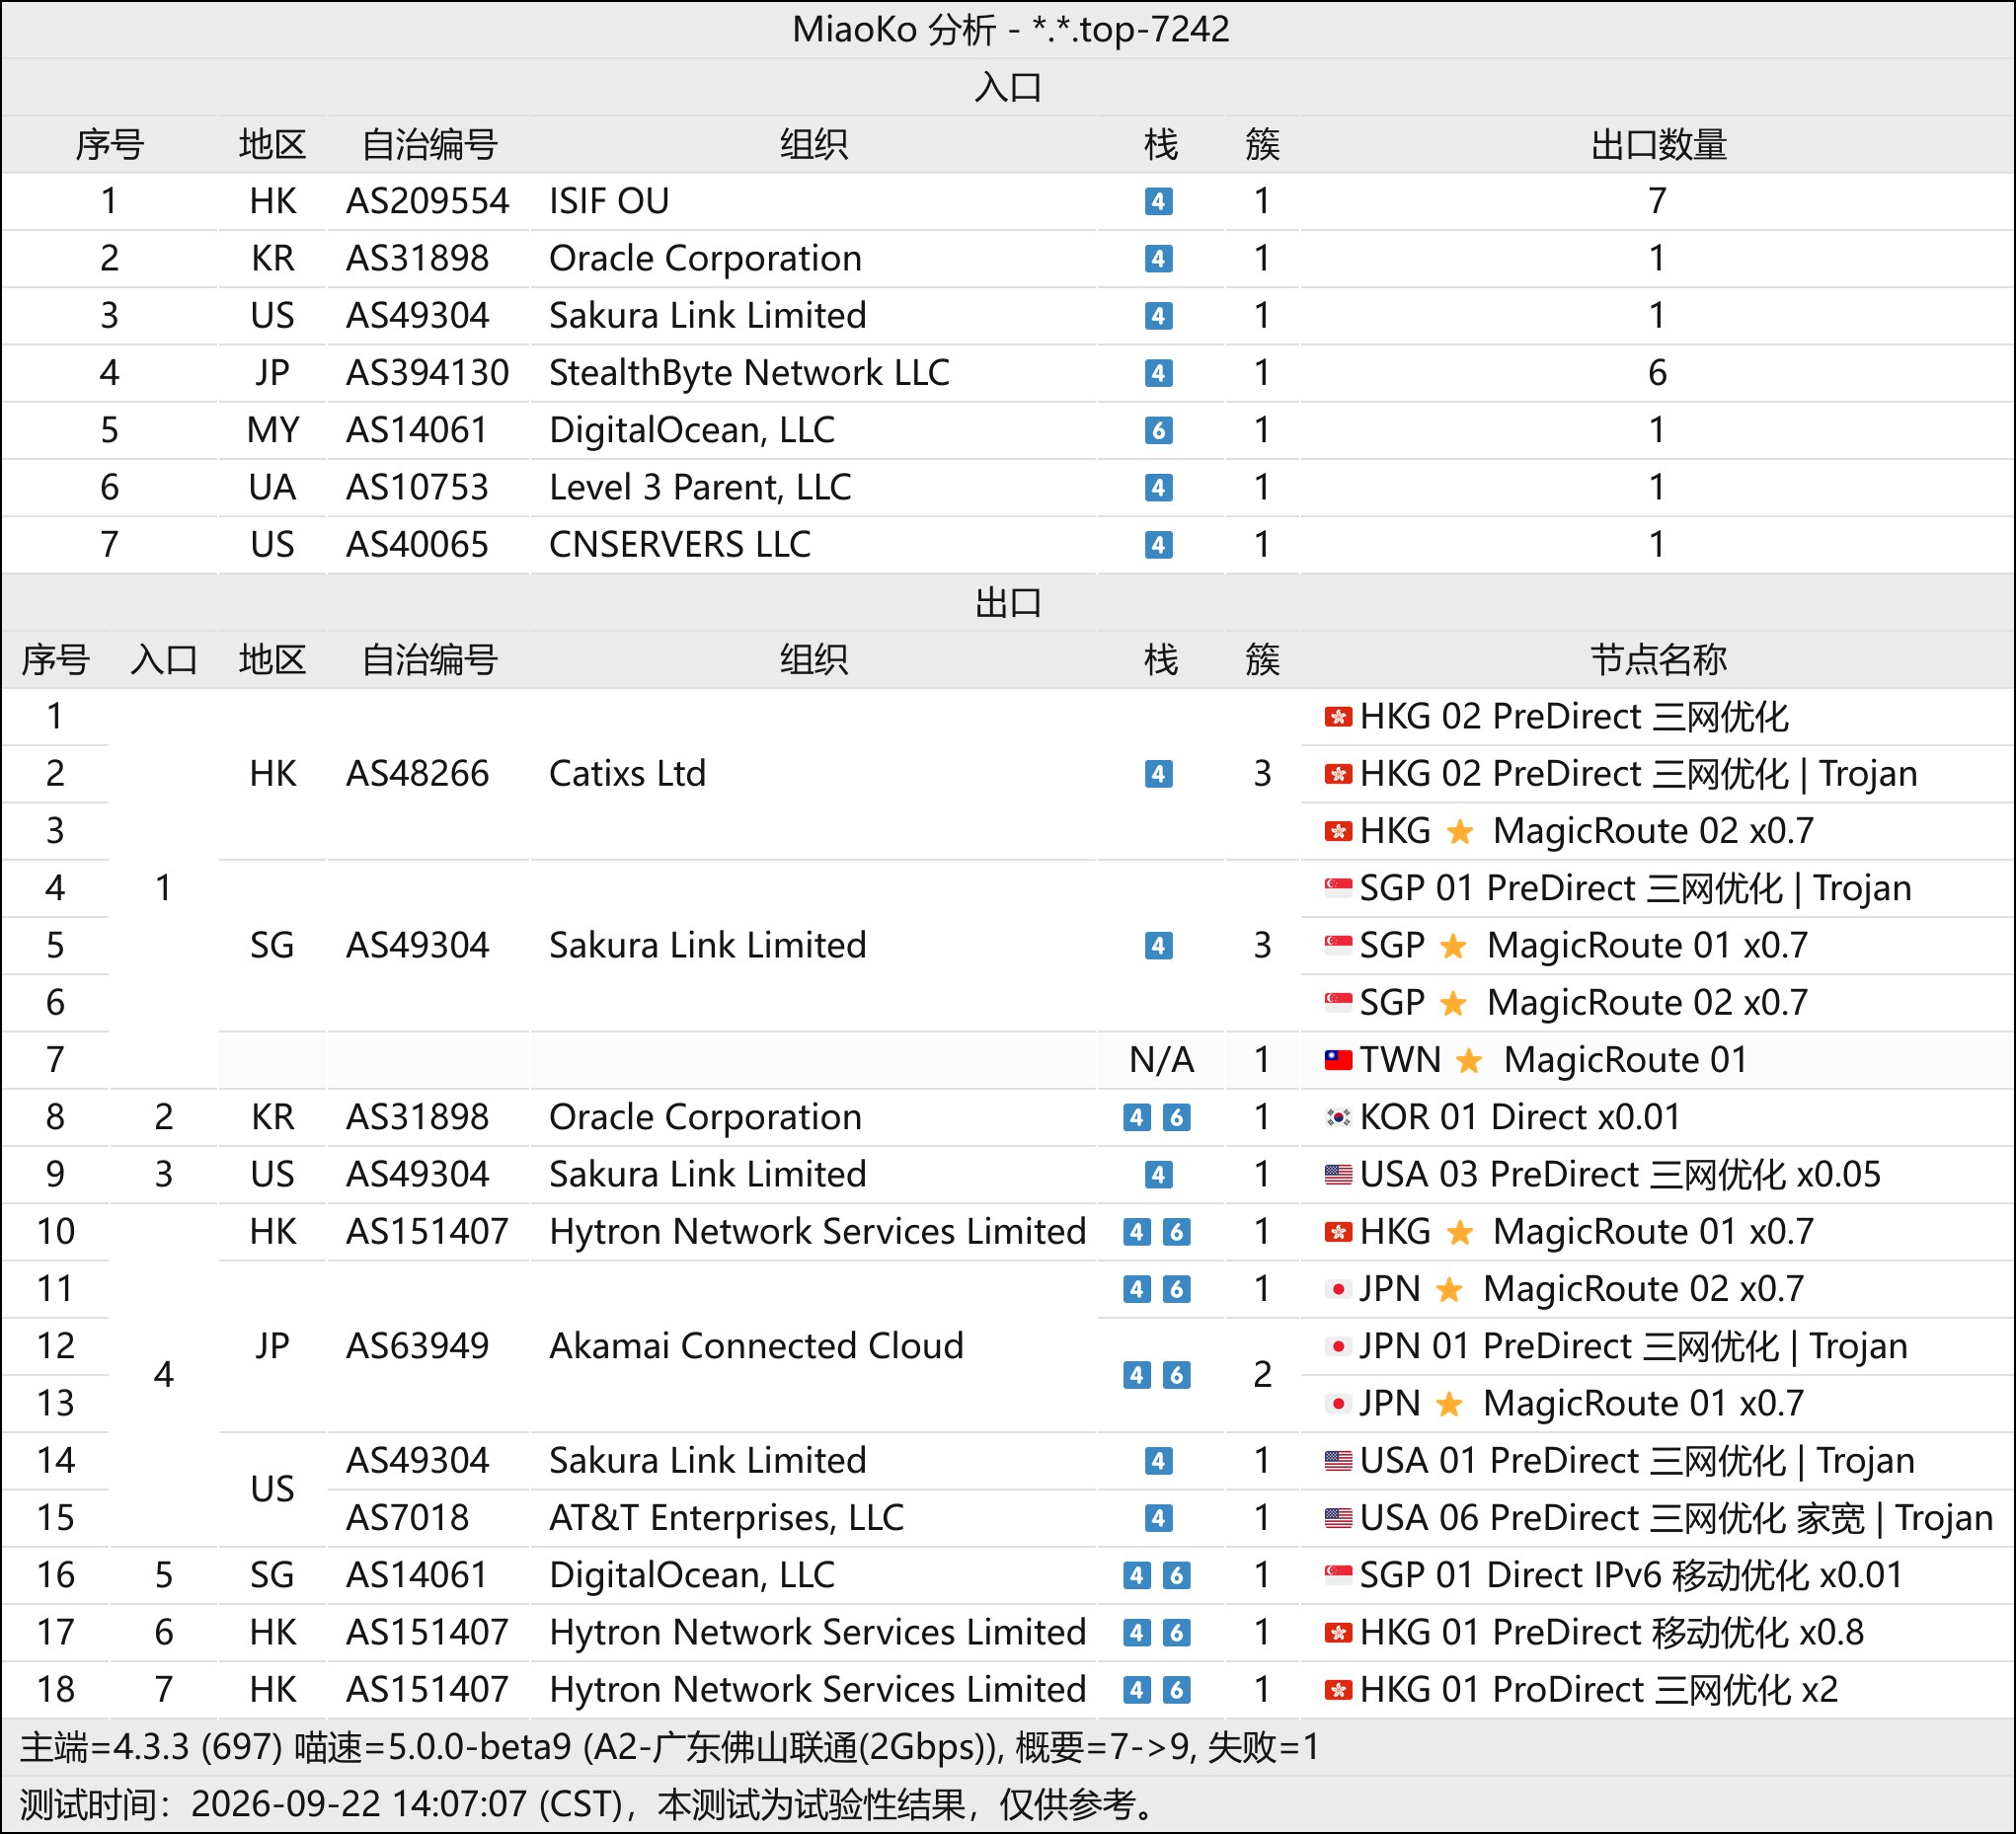Click the title MiaoKo 分析 - *.*.top-7242

(1010, 30)
